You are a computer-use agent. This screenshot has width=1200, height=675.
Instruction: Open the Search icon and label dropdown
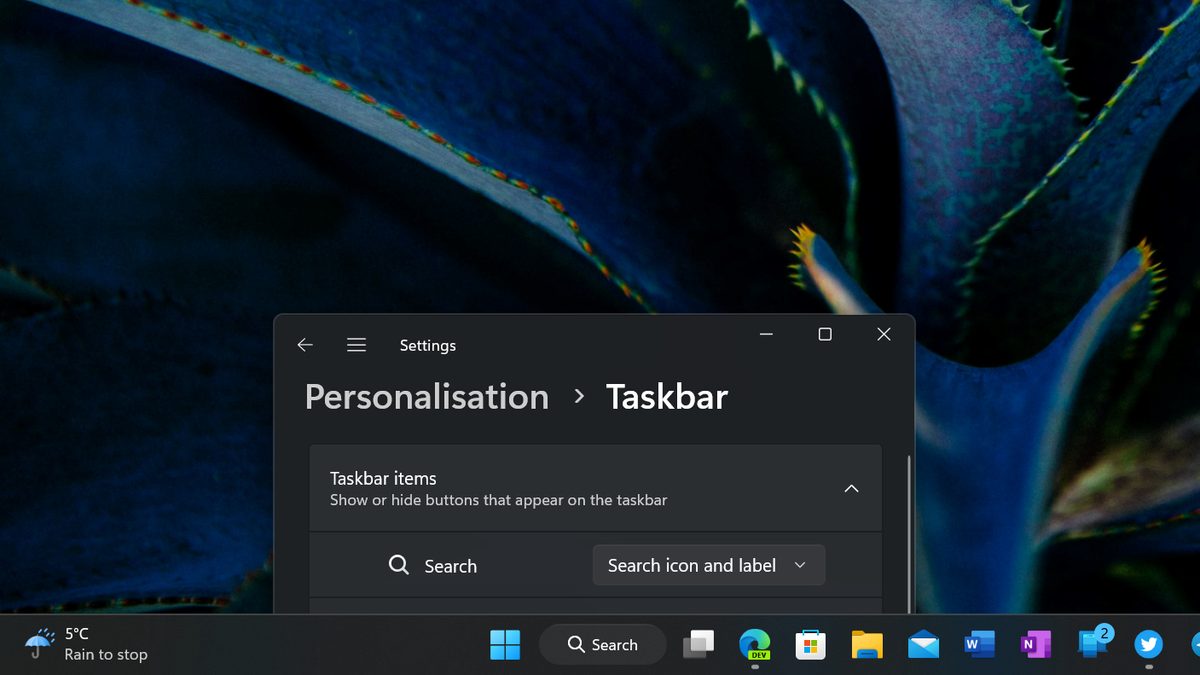pos(708,565)
